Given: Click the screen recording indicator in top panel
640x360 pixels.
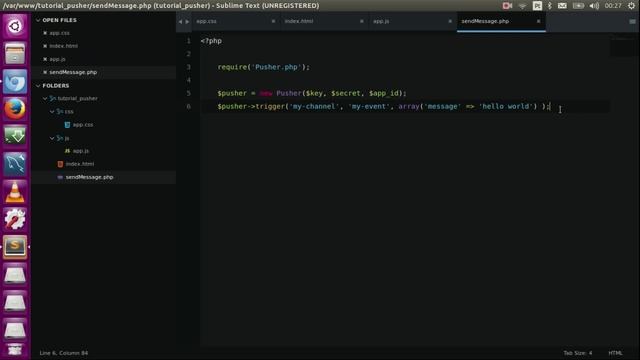Looking at the screenshot, I should point(507,6).
